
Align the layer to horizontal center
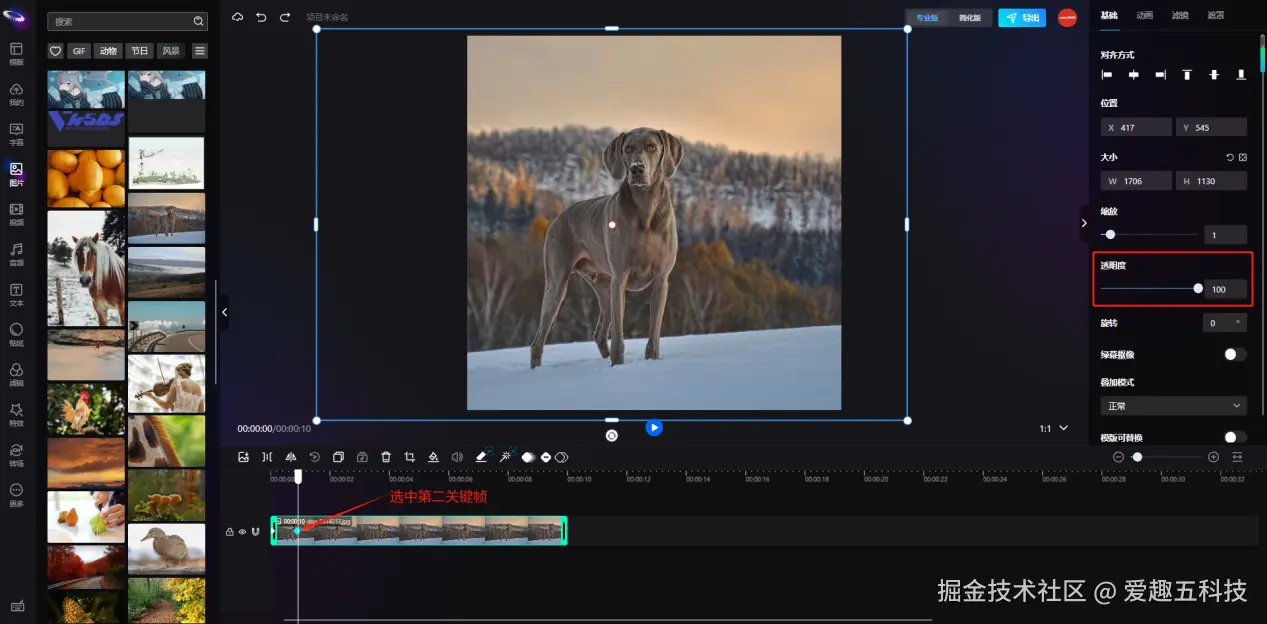(1134, 75)
